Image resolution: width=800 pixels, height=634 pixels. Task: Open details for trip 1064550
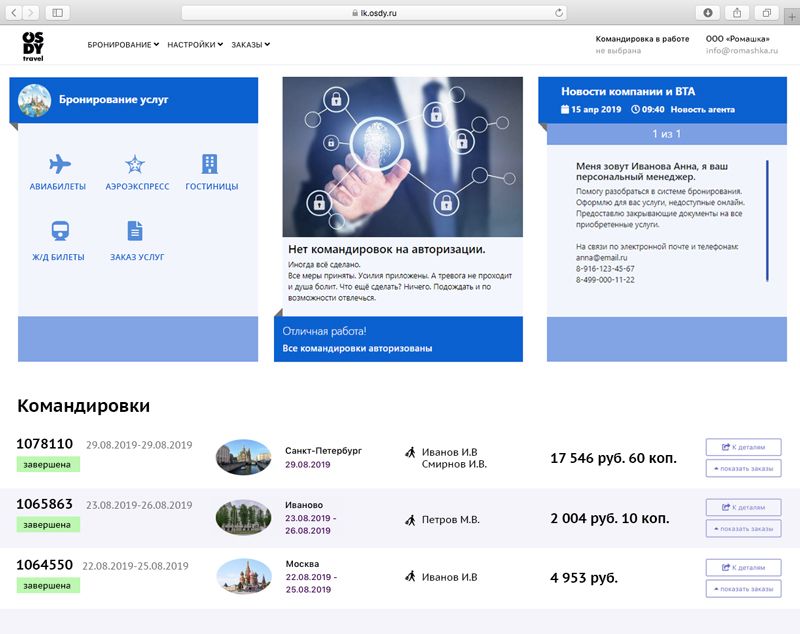point(743,567)
